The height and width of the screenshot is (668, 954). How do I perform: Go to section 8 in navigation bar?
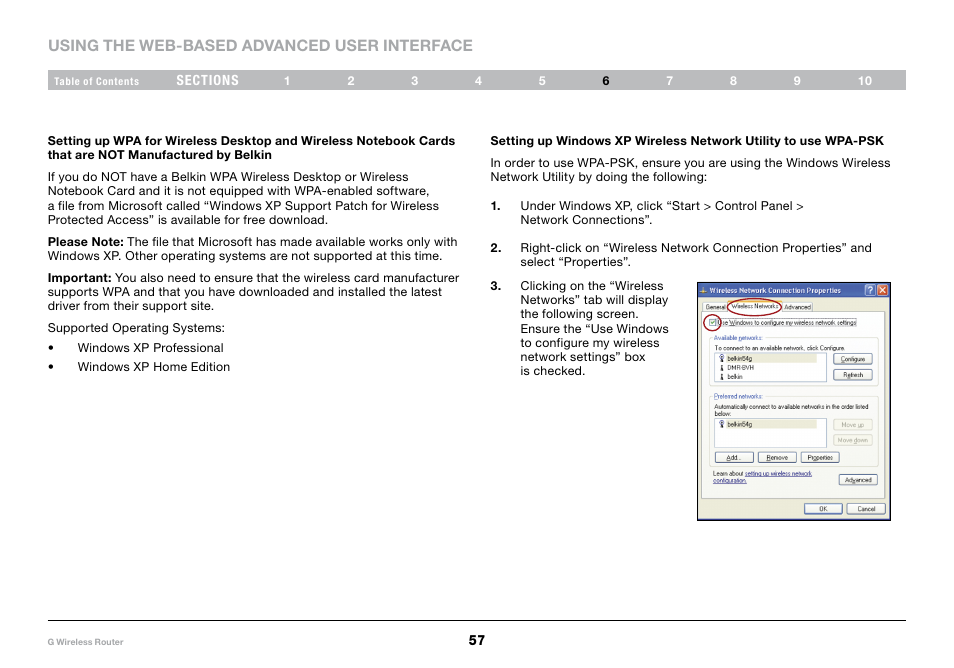pyautogui.click(x=733, y=81)
